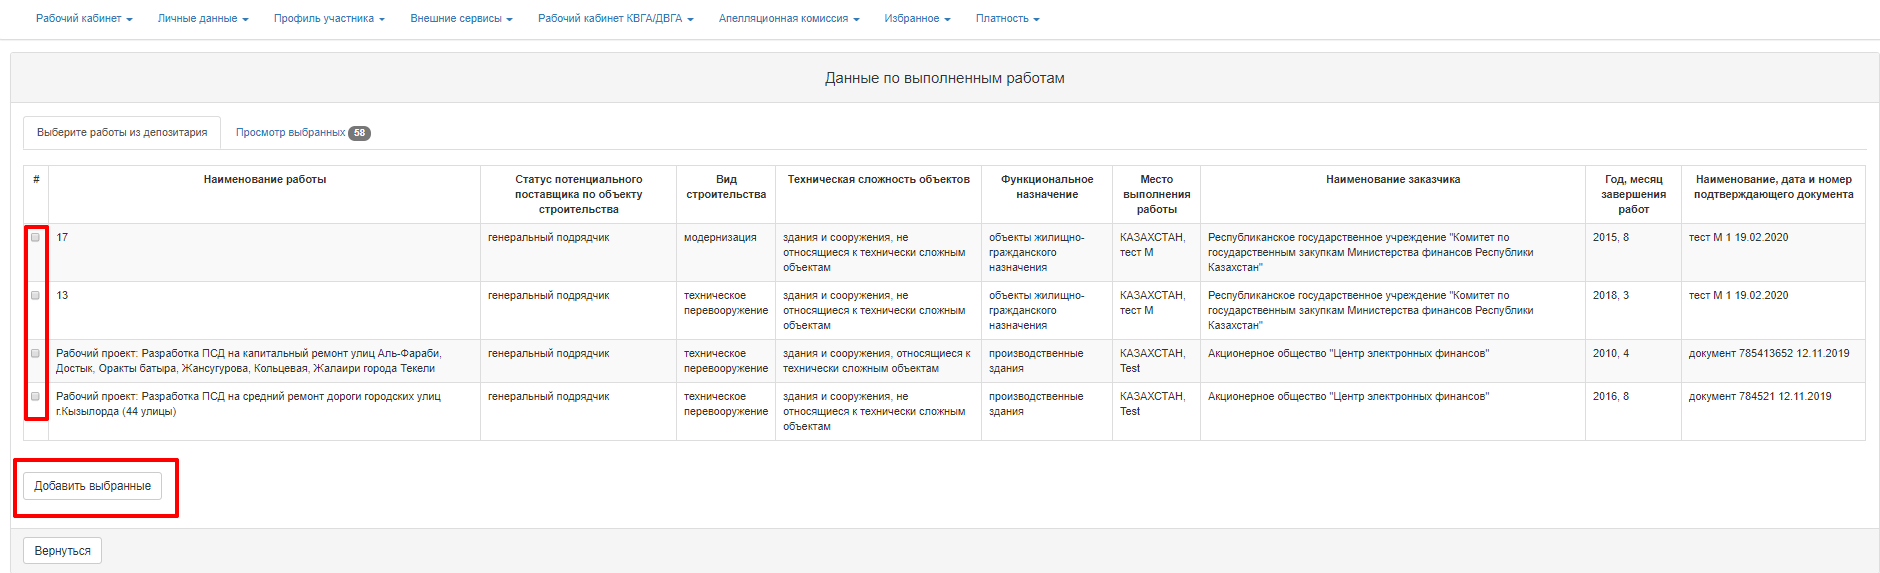Click the Наименование работы column header
Image resolution: width=1880 pixels, height=573 pixels.
(x=264, y=180)
